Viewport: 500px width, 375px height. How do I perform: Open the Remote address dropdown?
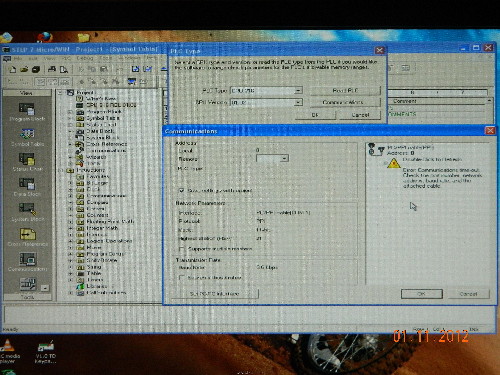coord(284,158)
